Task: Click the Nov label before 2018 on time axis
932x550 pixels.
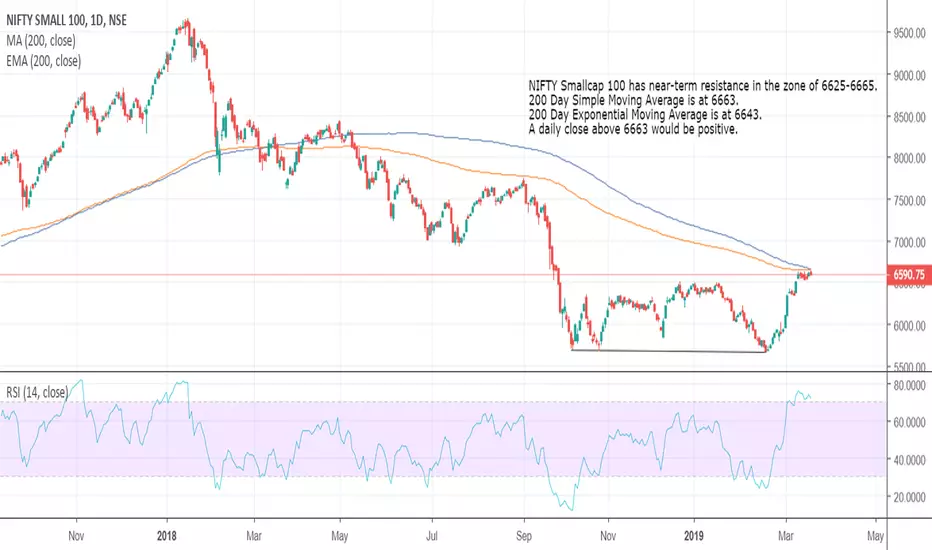Action: [76, 536]
